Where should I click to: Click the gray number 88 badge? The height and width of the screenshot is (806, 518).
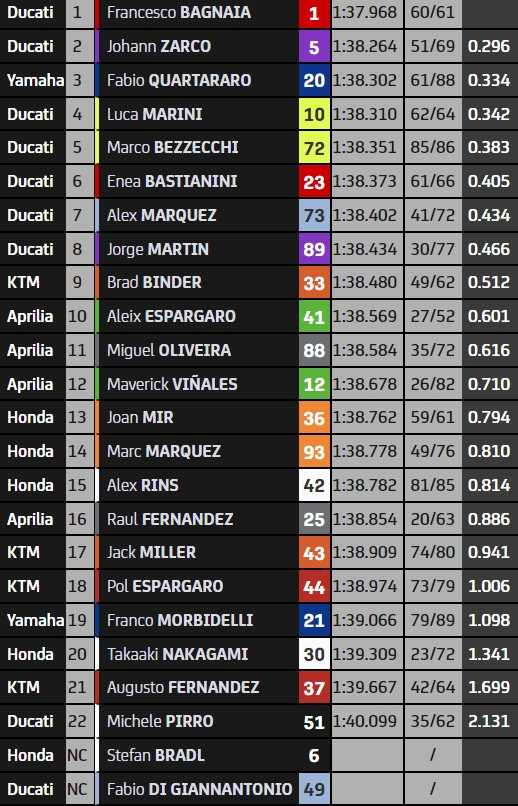point(314,351)
